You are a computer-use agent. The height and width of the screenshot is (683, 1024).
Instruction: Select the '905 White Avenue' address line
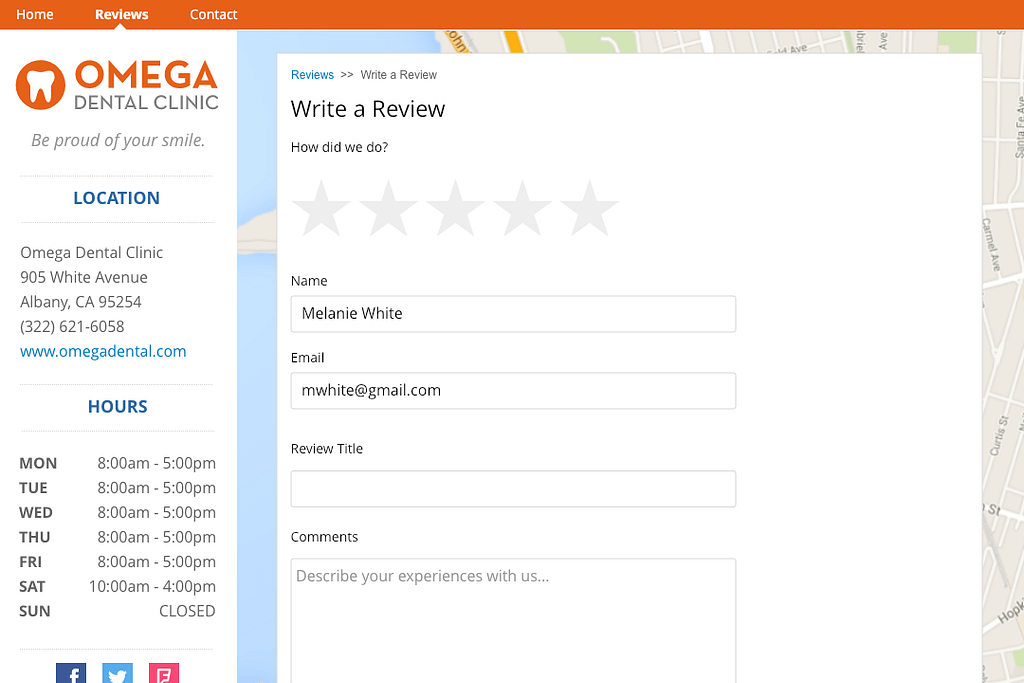pos(84,278)
